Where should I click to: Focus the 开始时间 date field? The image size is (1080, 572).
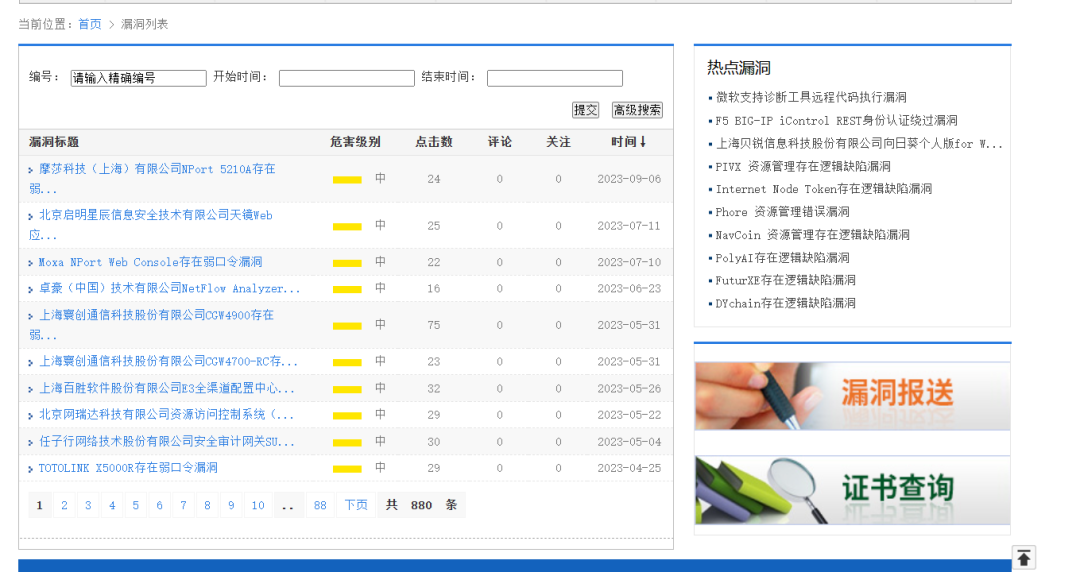pos(346,79)
